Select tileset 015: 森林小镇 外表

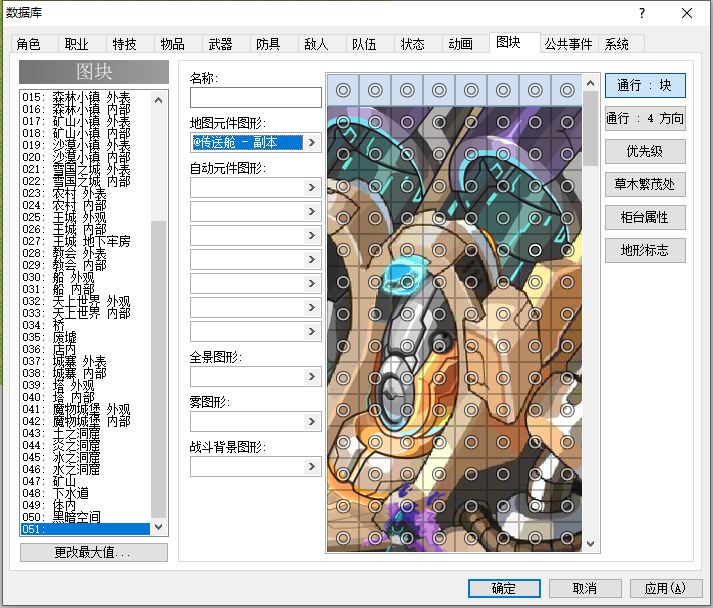(85, 97)
